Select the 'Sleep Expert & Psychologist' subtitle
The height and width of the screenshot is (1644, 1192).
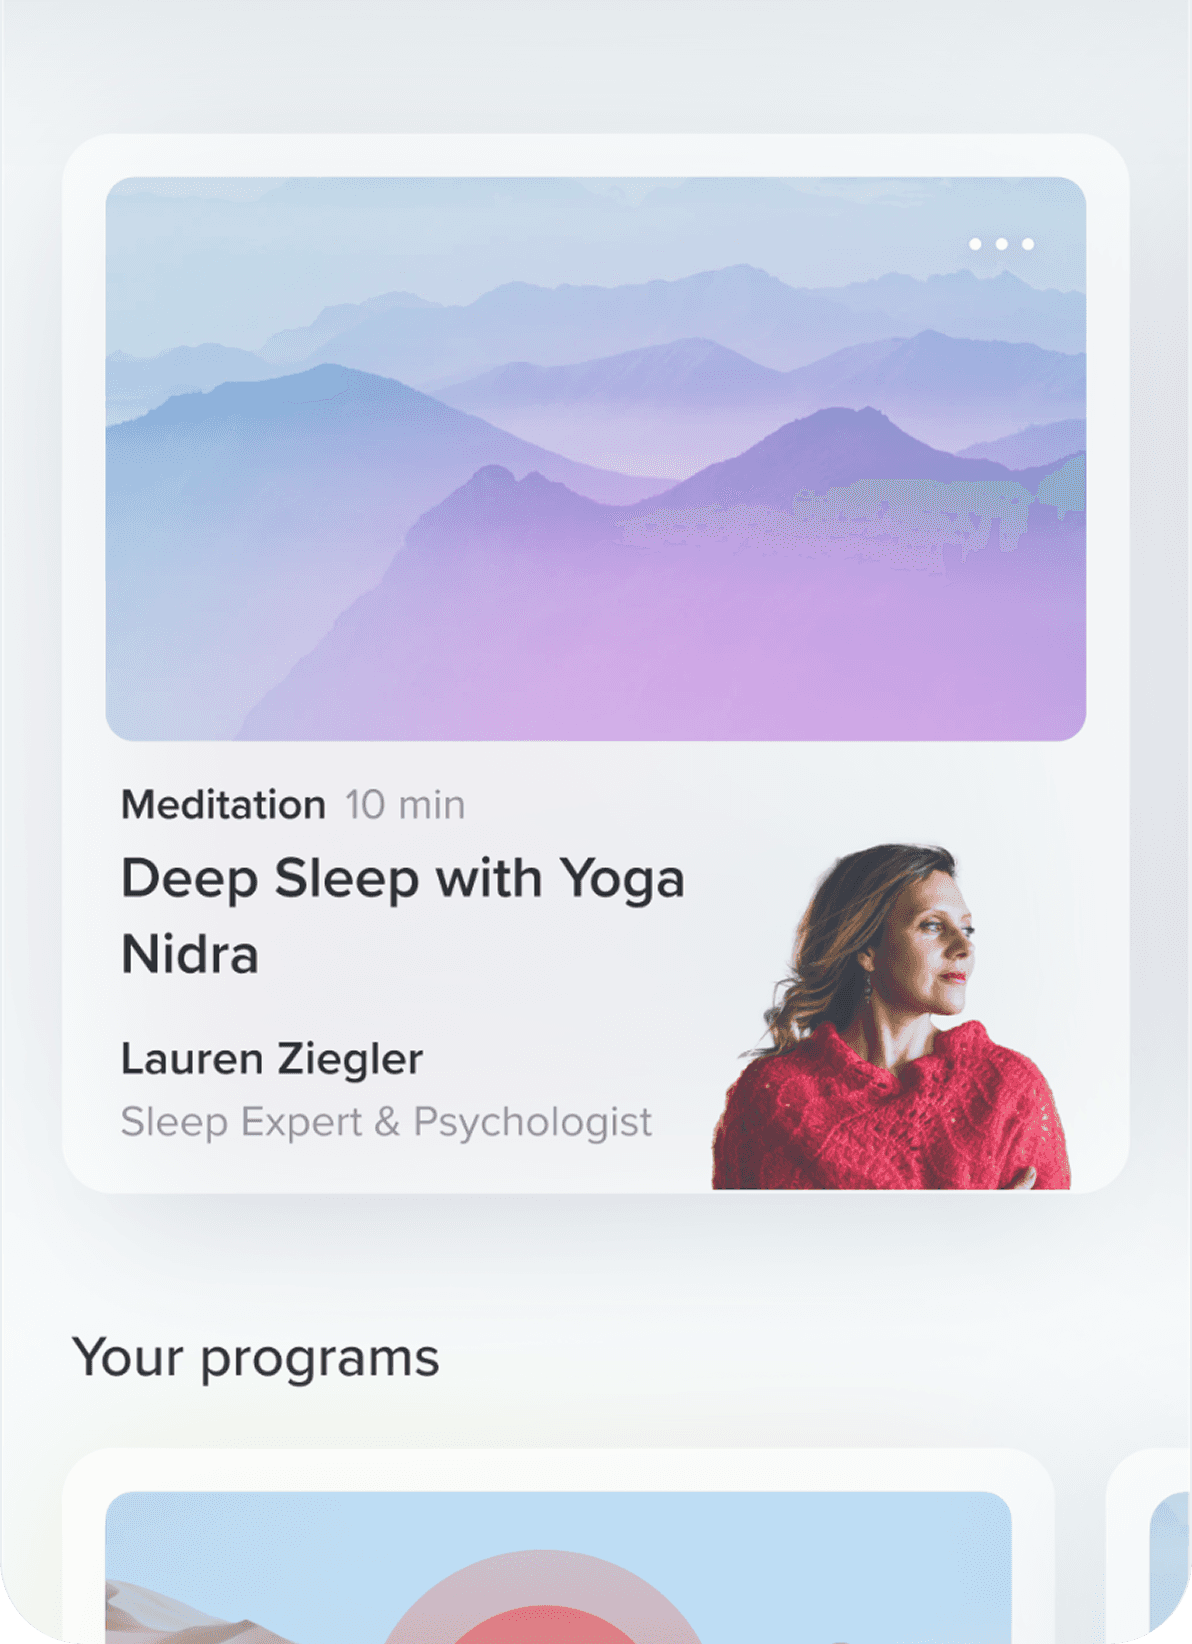point(386,1122)
